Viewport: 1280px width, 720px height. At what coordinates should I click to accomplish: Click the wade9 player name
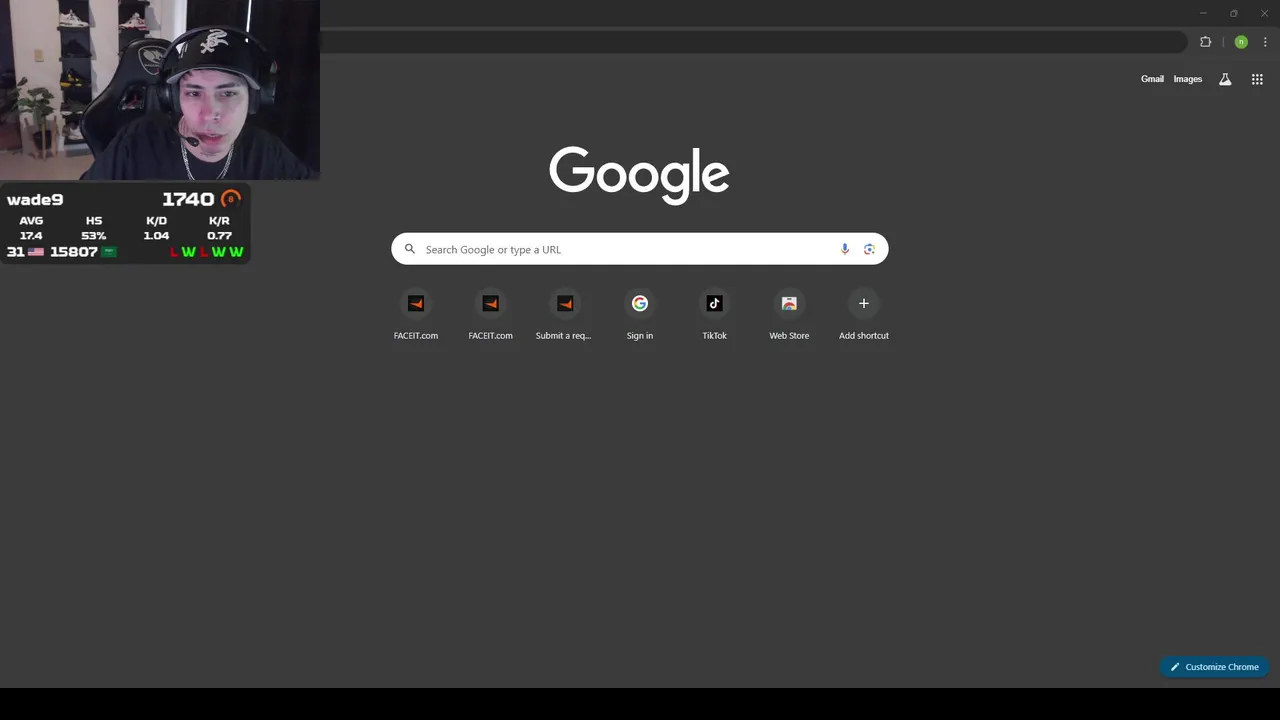[35, 200]
